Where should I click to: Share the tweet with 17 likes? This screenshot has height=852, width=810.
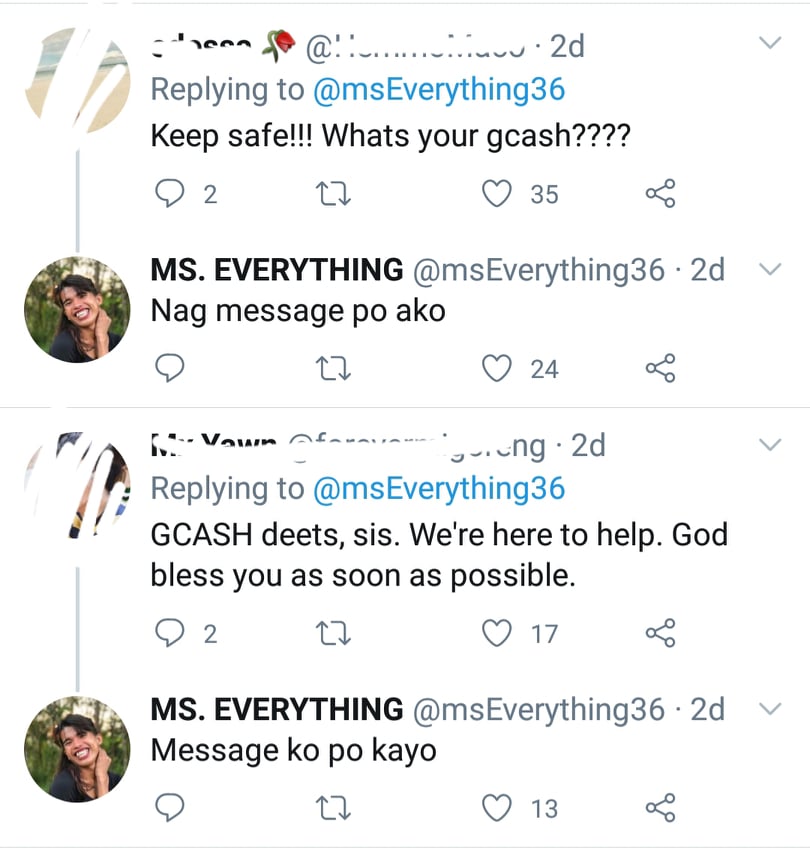click(660, 633)
